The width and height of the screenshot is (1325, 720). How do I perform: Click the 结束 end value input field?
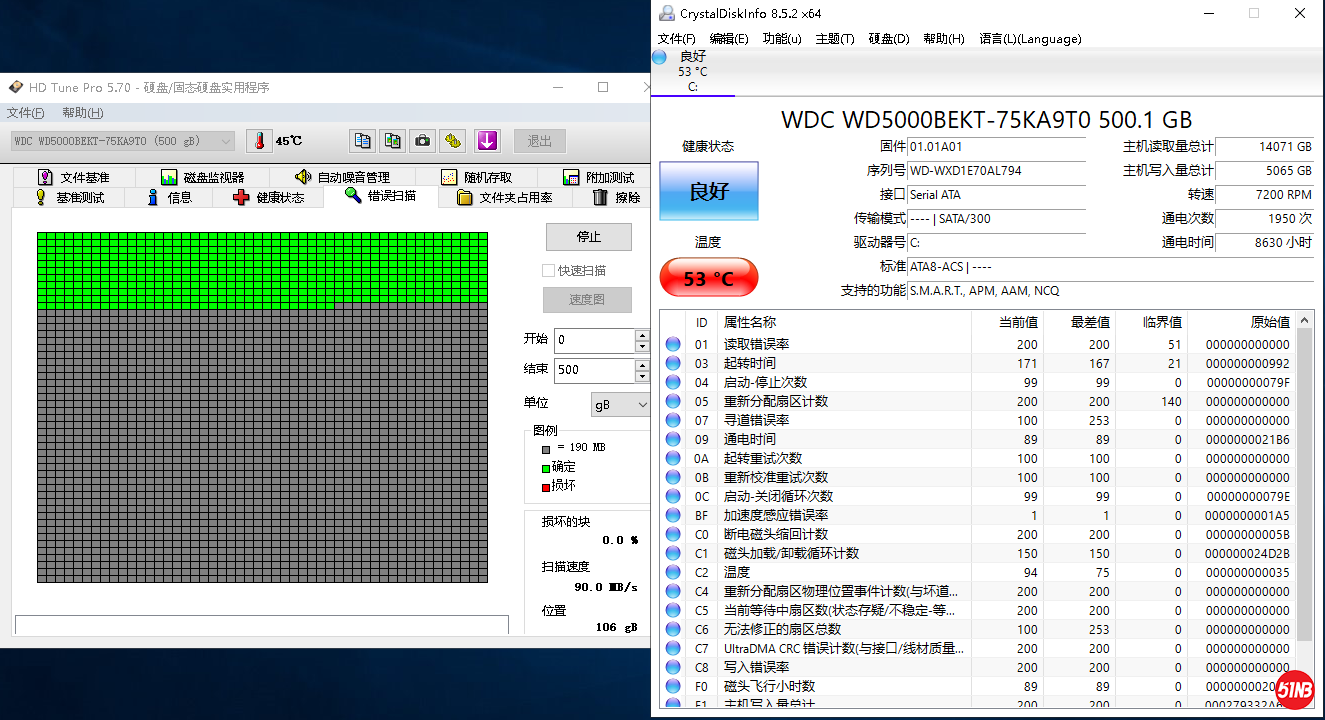tap(594, 370)
